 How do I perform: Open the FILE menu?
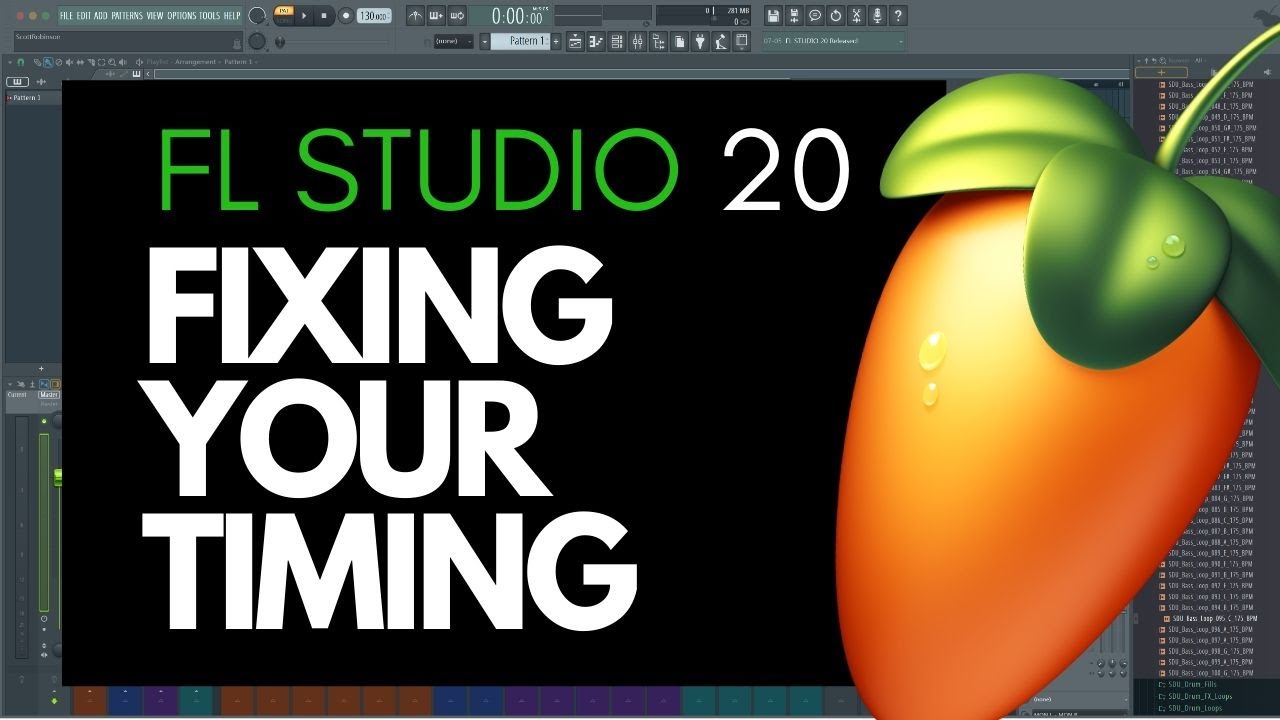66,16
